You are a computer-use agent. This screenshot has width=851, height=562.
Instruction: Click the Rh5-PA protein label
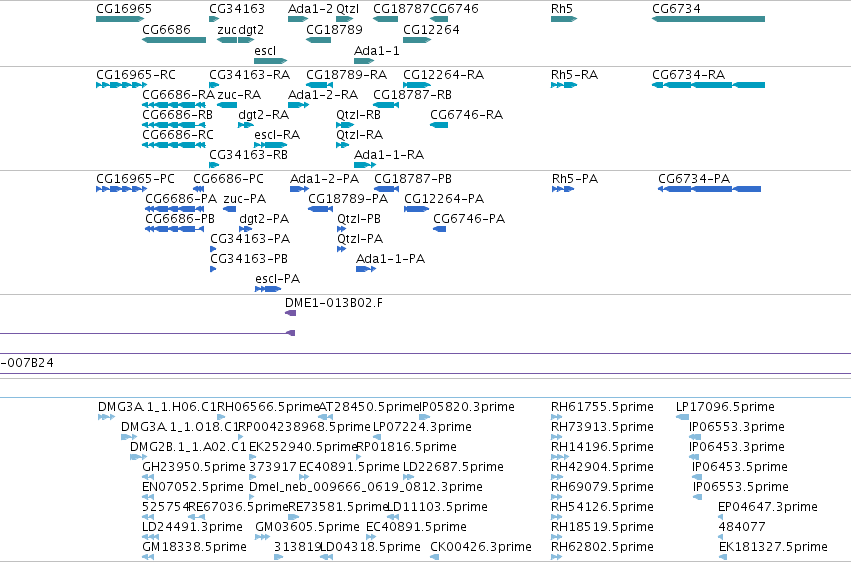(575, 179)
